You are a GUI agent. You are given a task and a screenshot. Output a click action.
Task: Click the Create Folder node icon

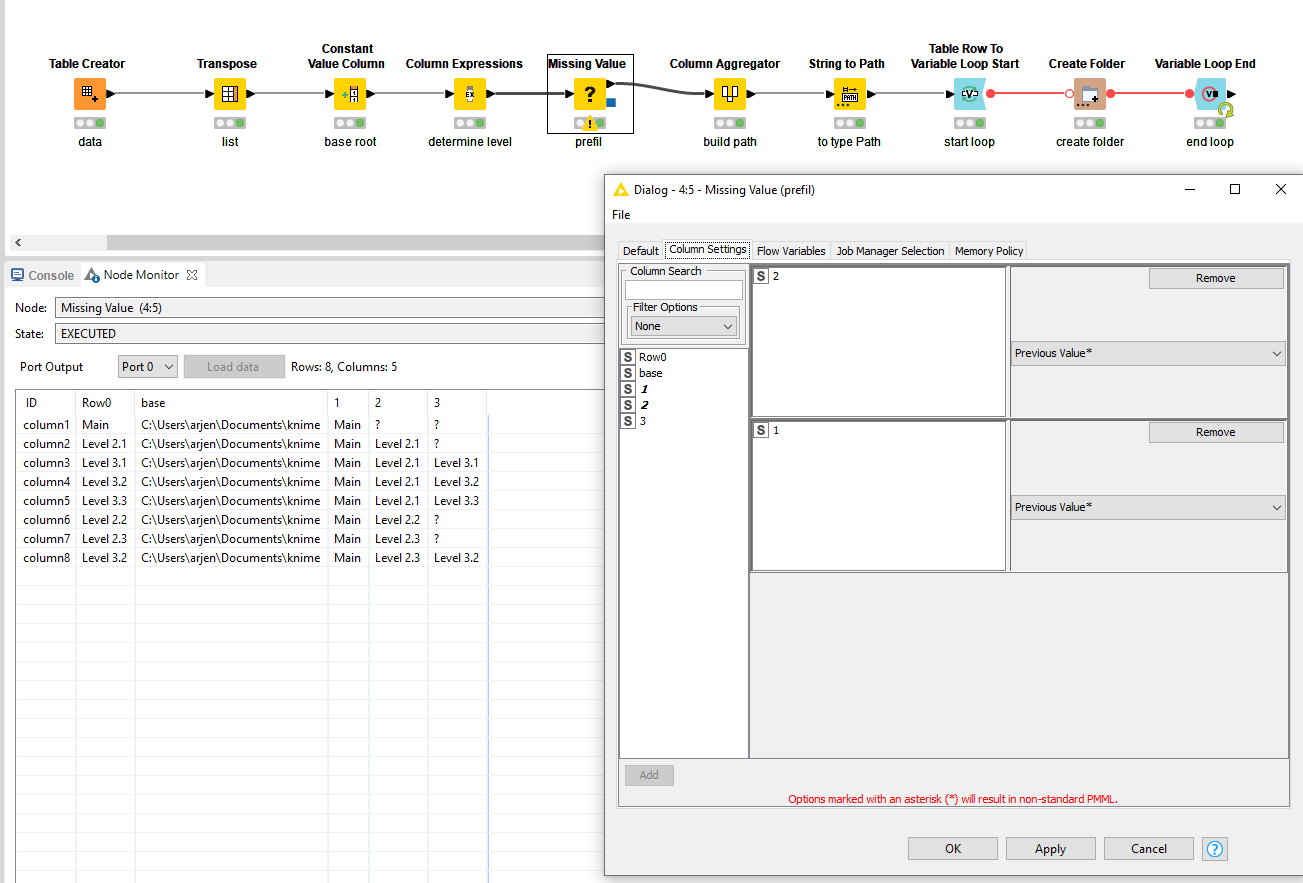tap(1088, 94)
